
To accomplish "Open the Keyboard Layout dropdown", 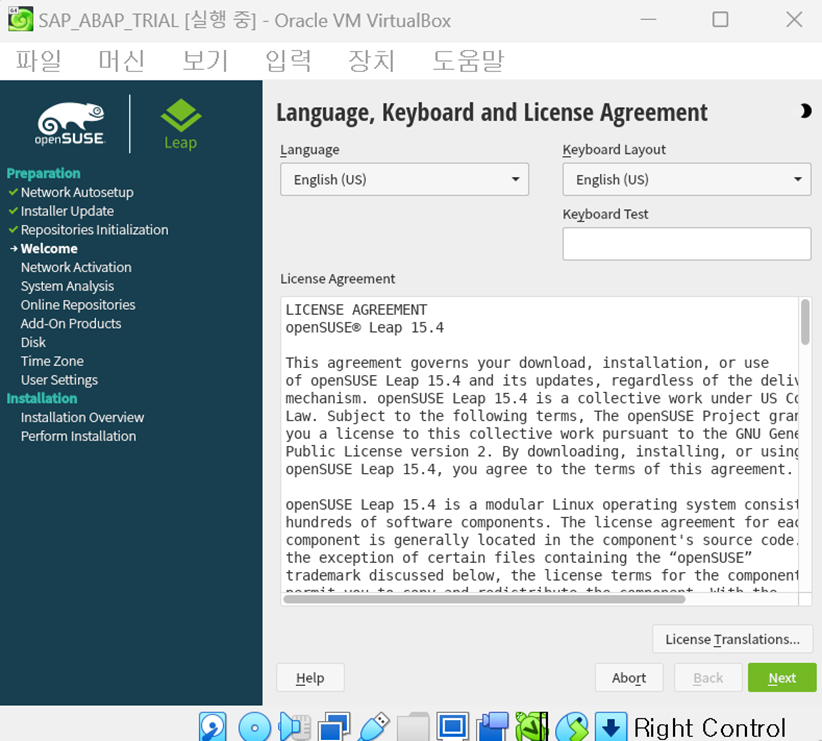I will [687, 179].
